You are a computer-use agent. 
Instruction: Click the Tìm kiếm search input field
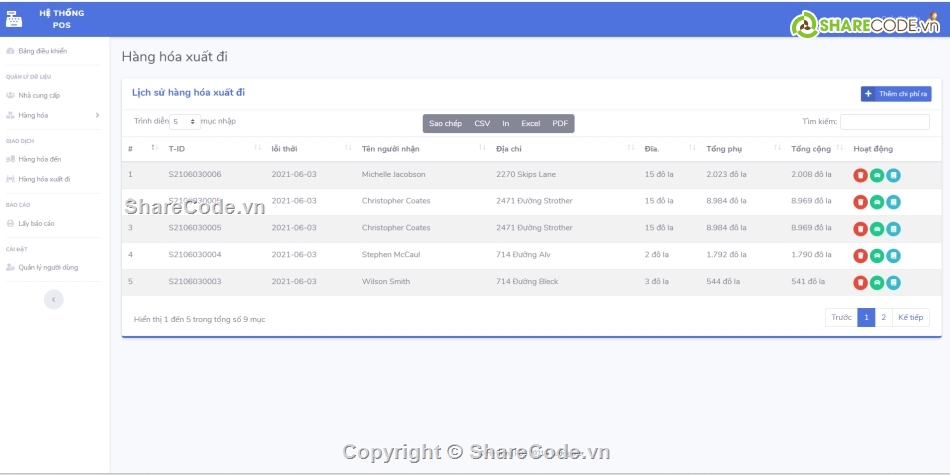(x=884, y=122)
